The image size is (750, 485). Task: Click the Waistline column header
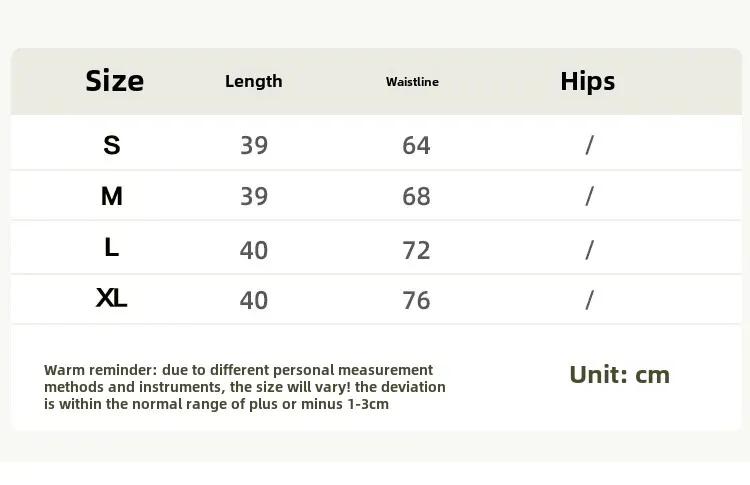click(412, 82)
